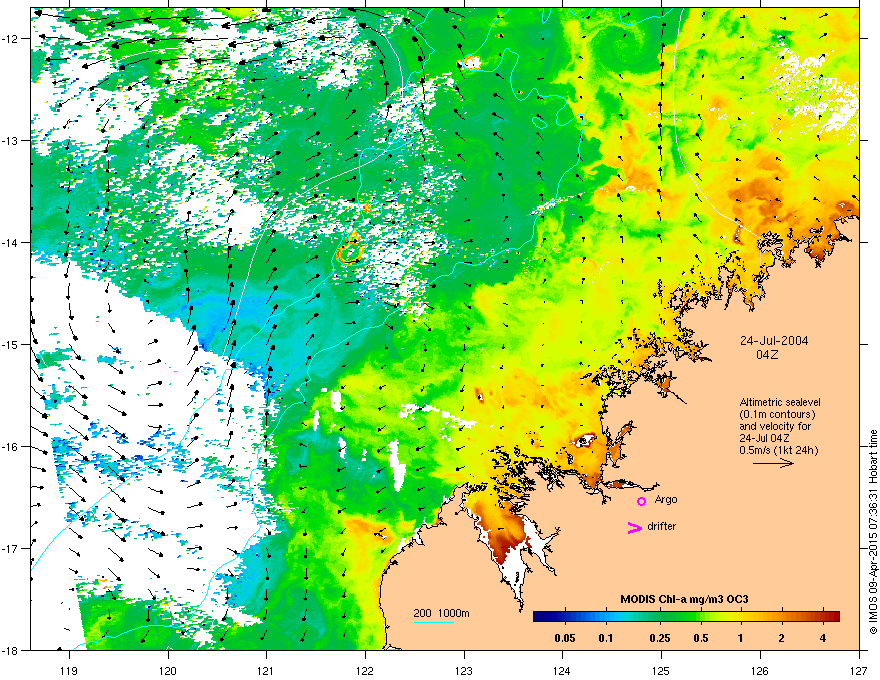Click the 'MODIS Chl-a mg/m3 OC3' title
The image size is (880, 680).
[684, 599]
